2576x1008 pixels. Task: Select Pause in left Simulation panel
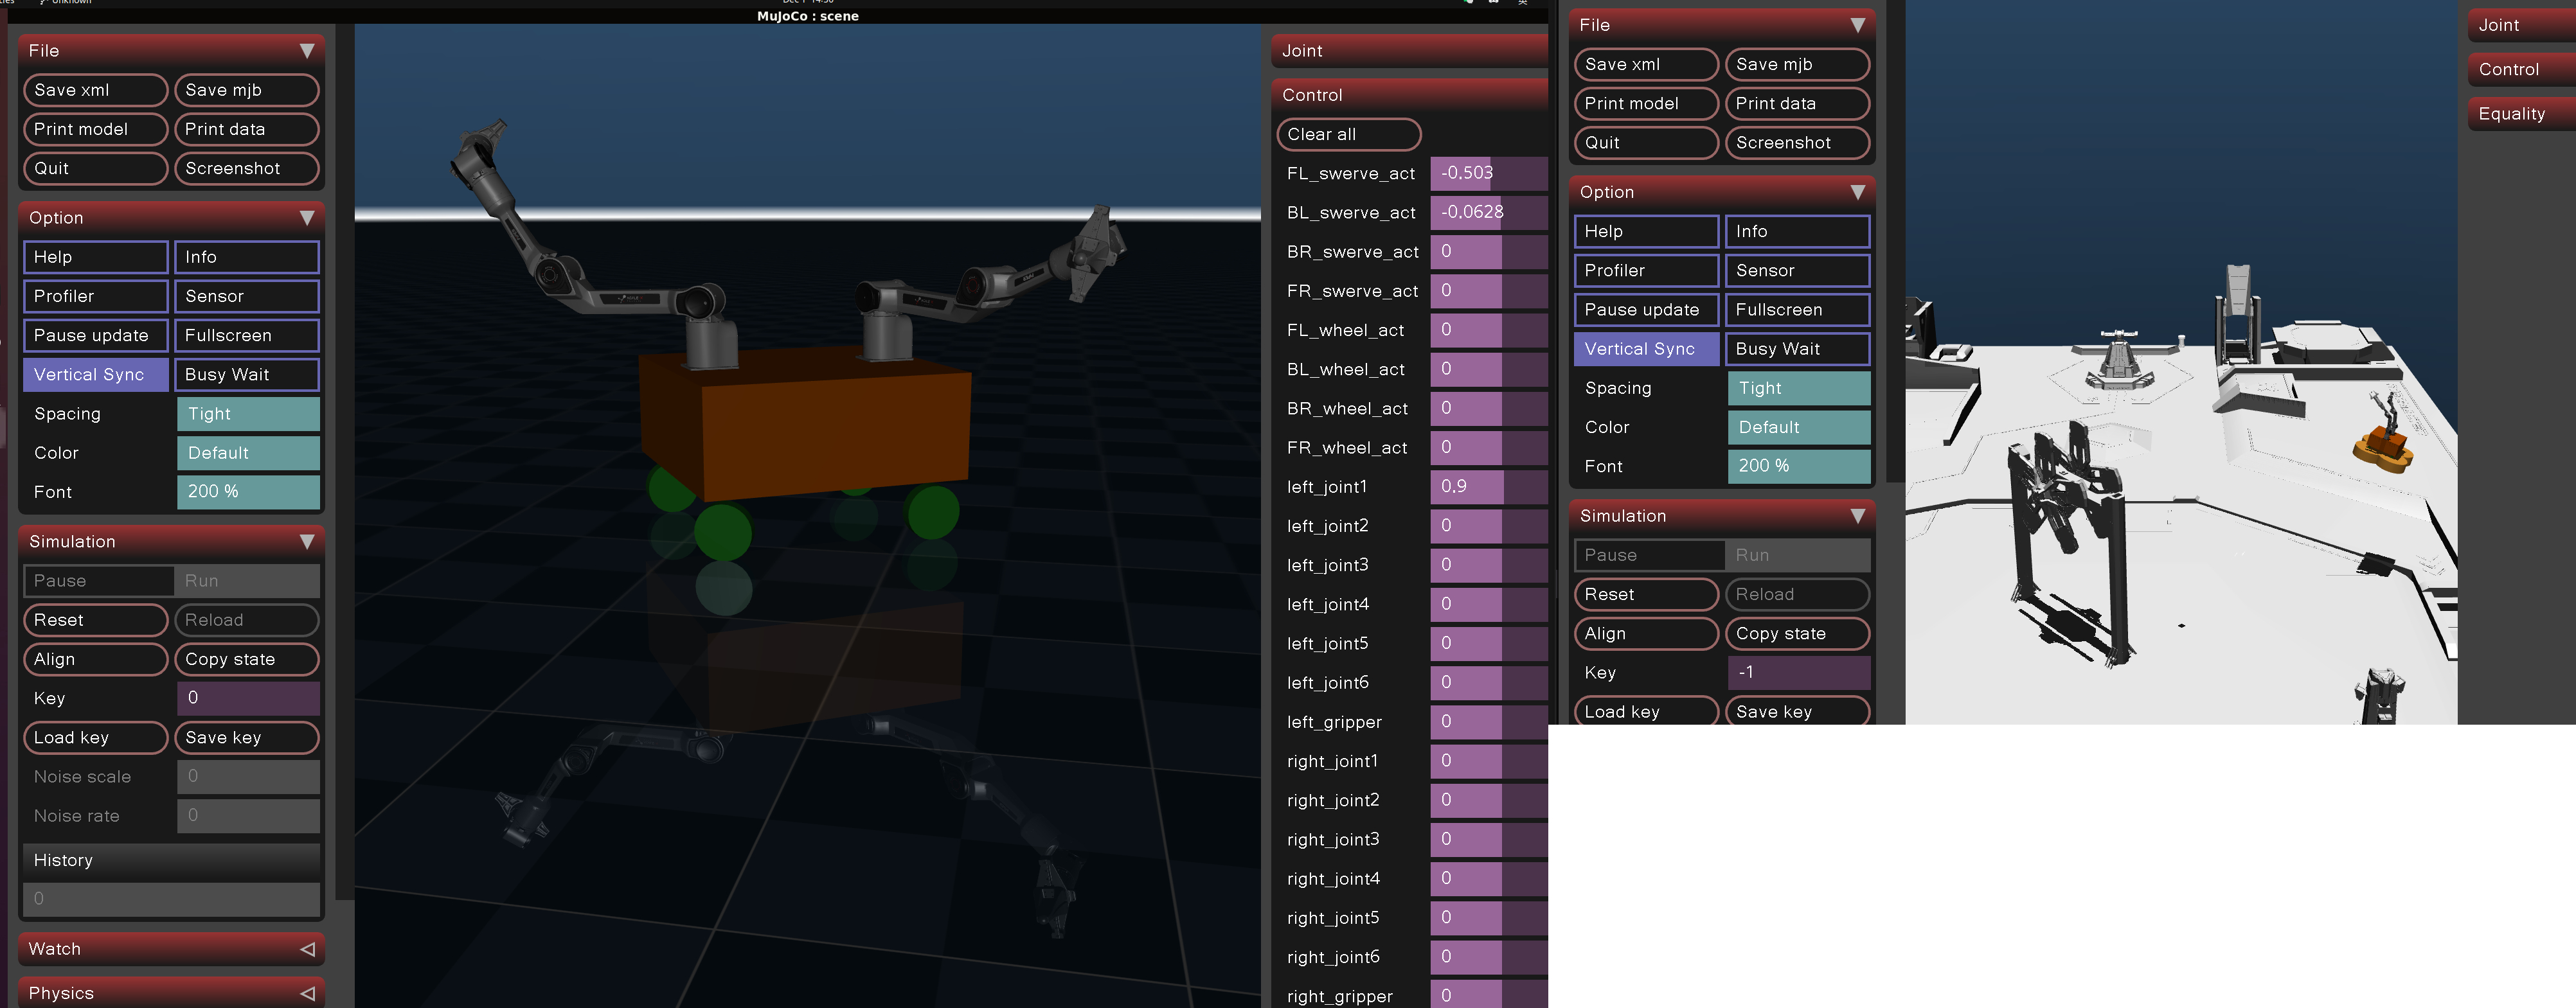[x=98, y=581]
